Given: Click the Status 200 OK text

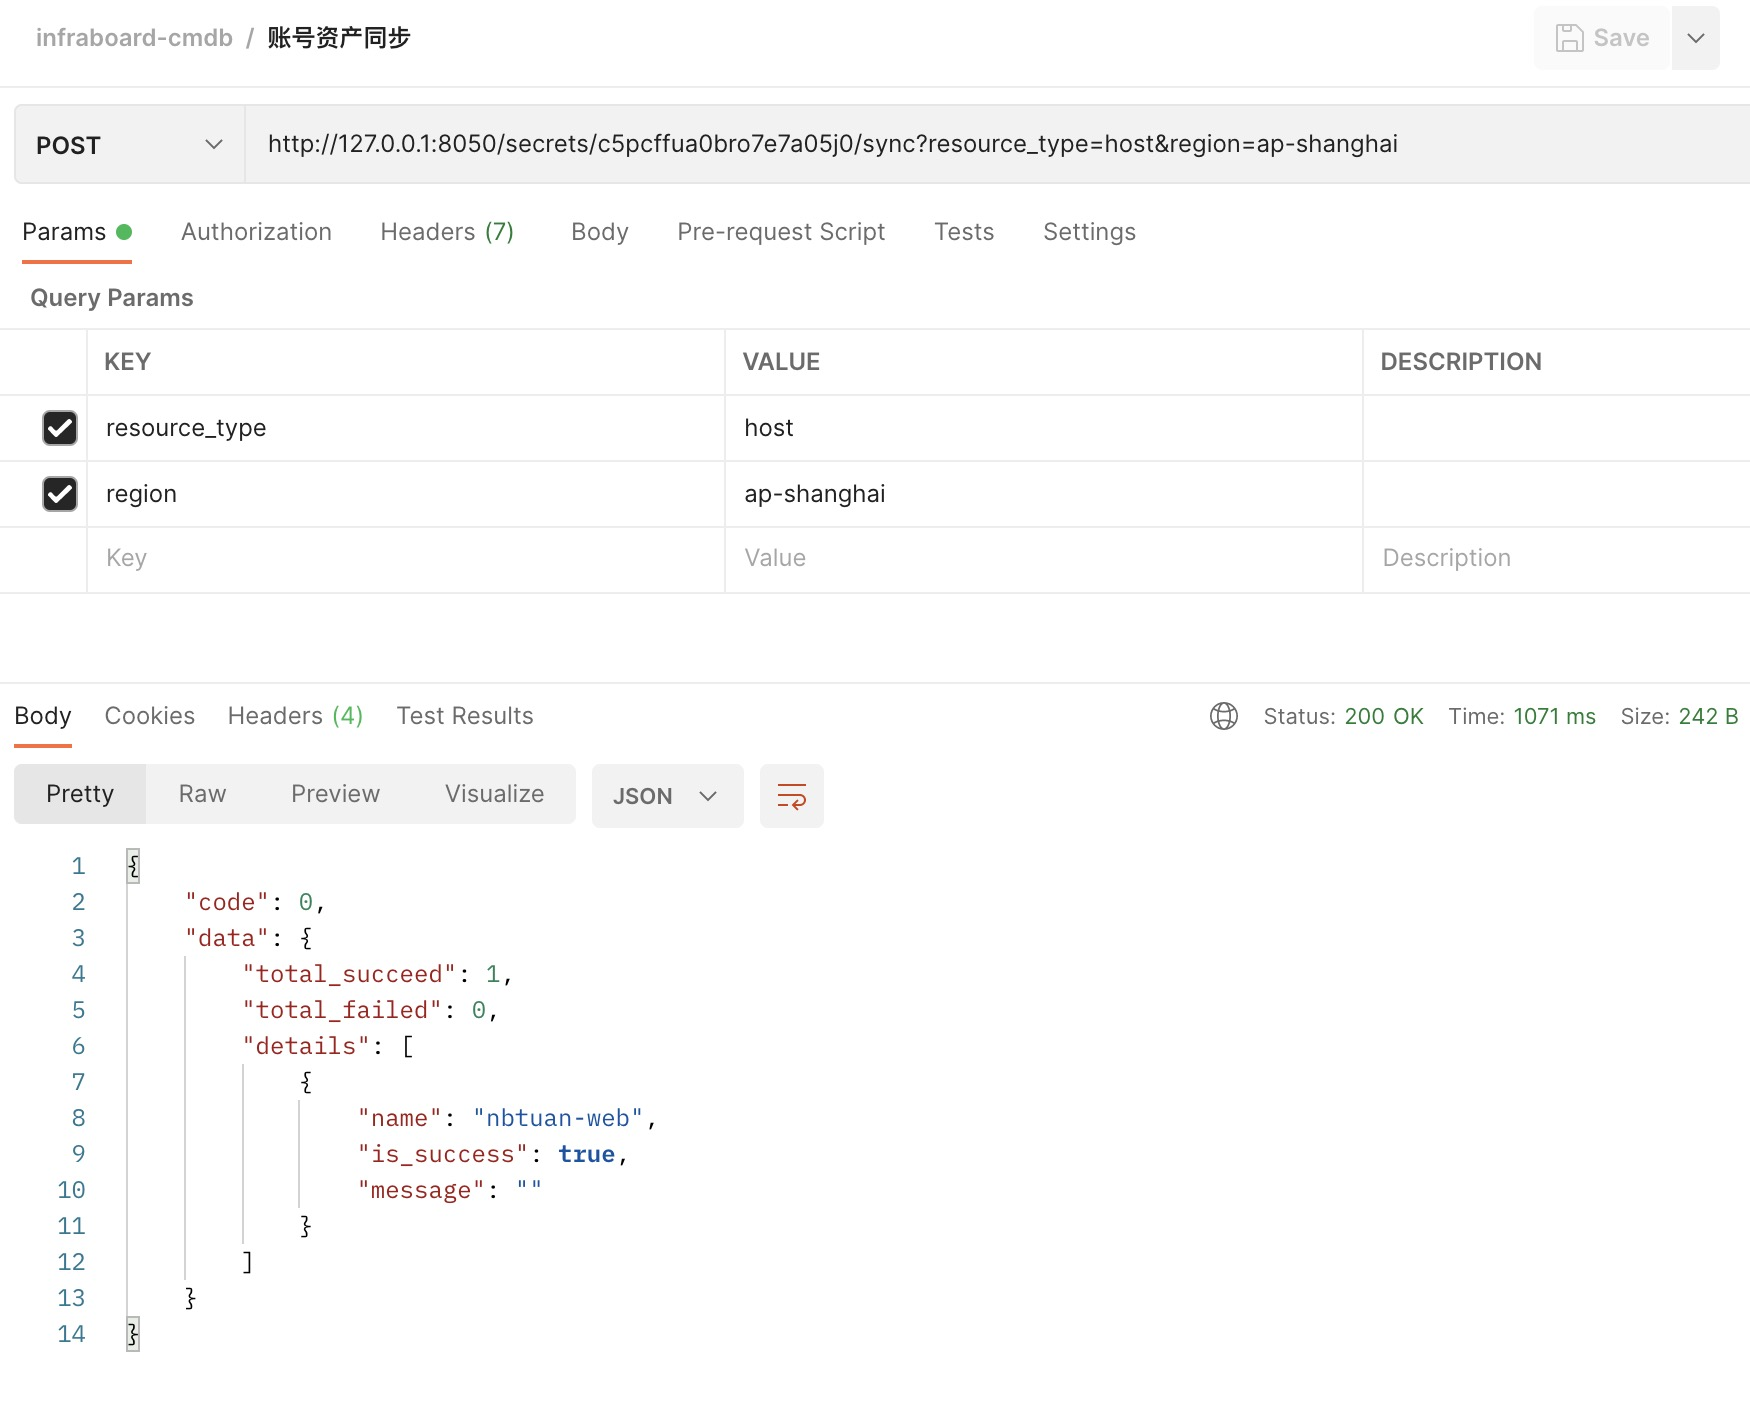Looking at the screenshot, I should (1343, 716).
